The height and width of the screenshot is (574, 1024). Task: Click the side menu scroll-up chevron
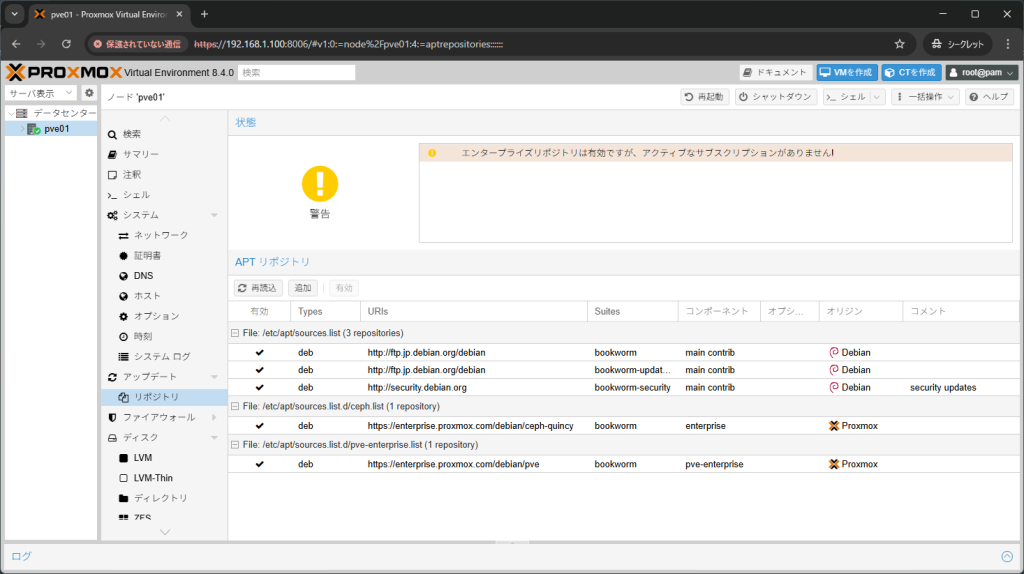[165, 119]
